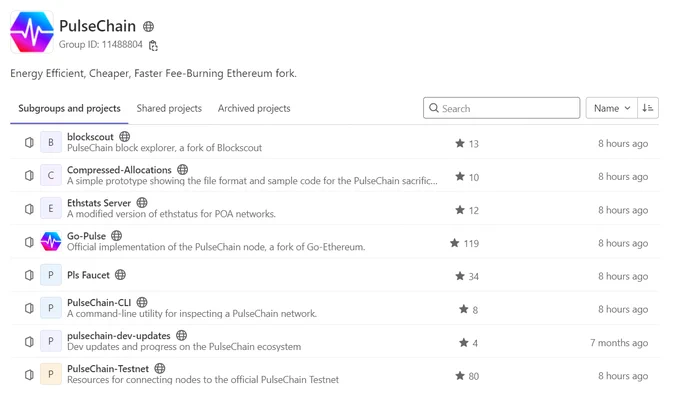The width and height of the screenshot is (680, 396).
Task: Click globe visibility icon next to PulseChain-Testnet
Action: pyautogui.click(x=160, y=368)
